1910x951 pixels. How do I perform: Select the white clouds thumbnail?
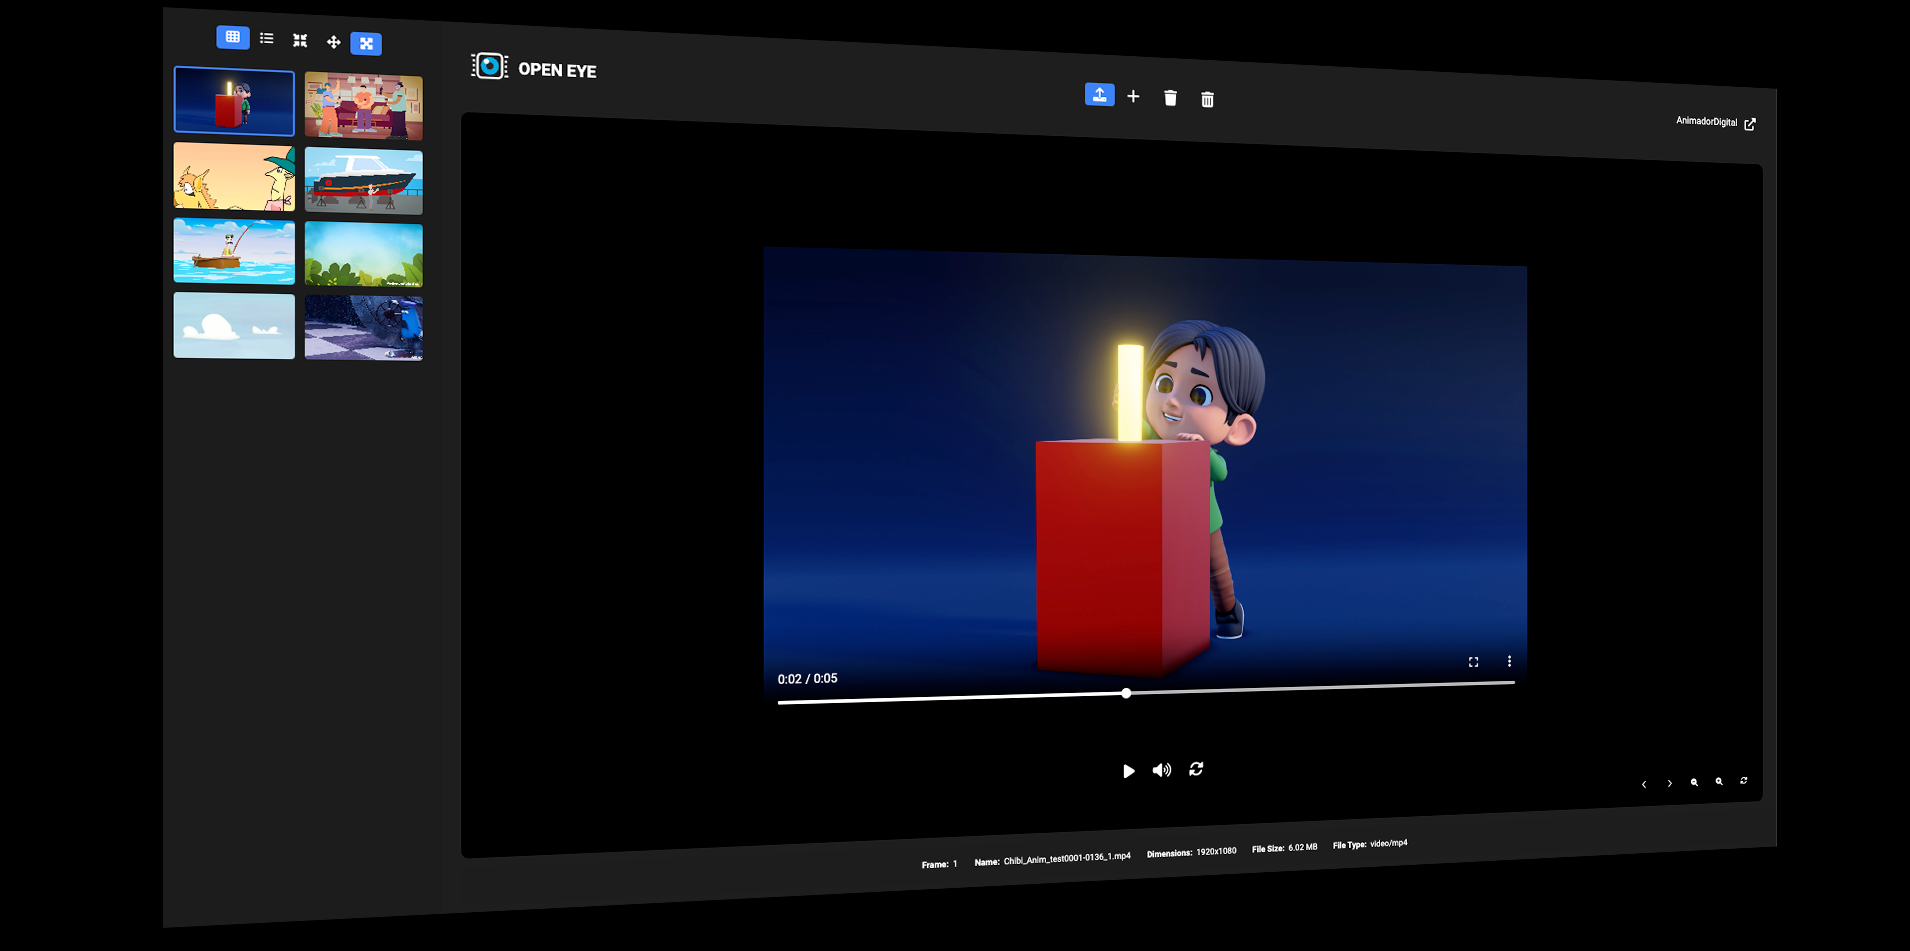click(x=234, y=325)
